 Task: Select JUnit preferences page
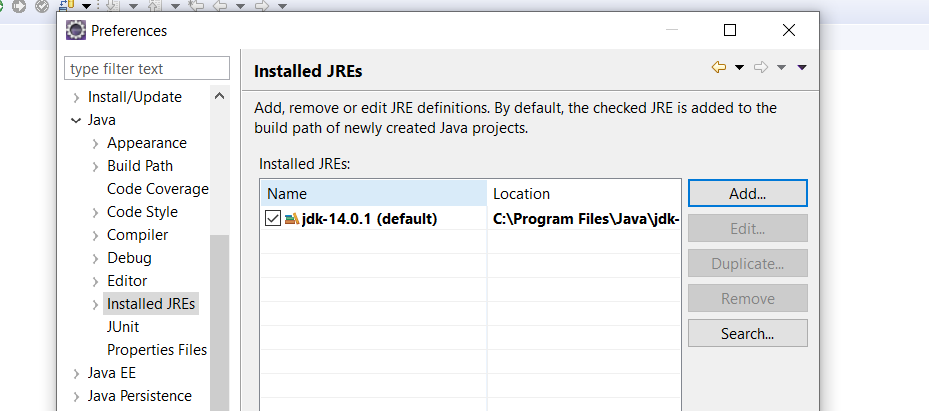coord(123,327)
